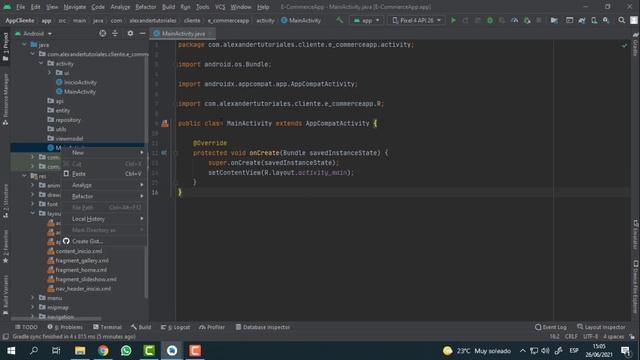Open the SDK Manager toolbar icon
This screenshot has height=360, width=640.
click(x=606, y=20)
